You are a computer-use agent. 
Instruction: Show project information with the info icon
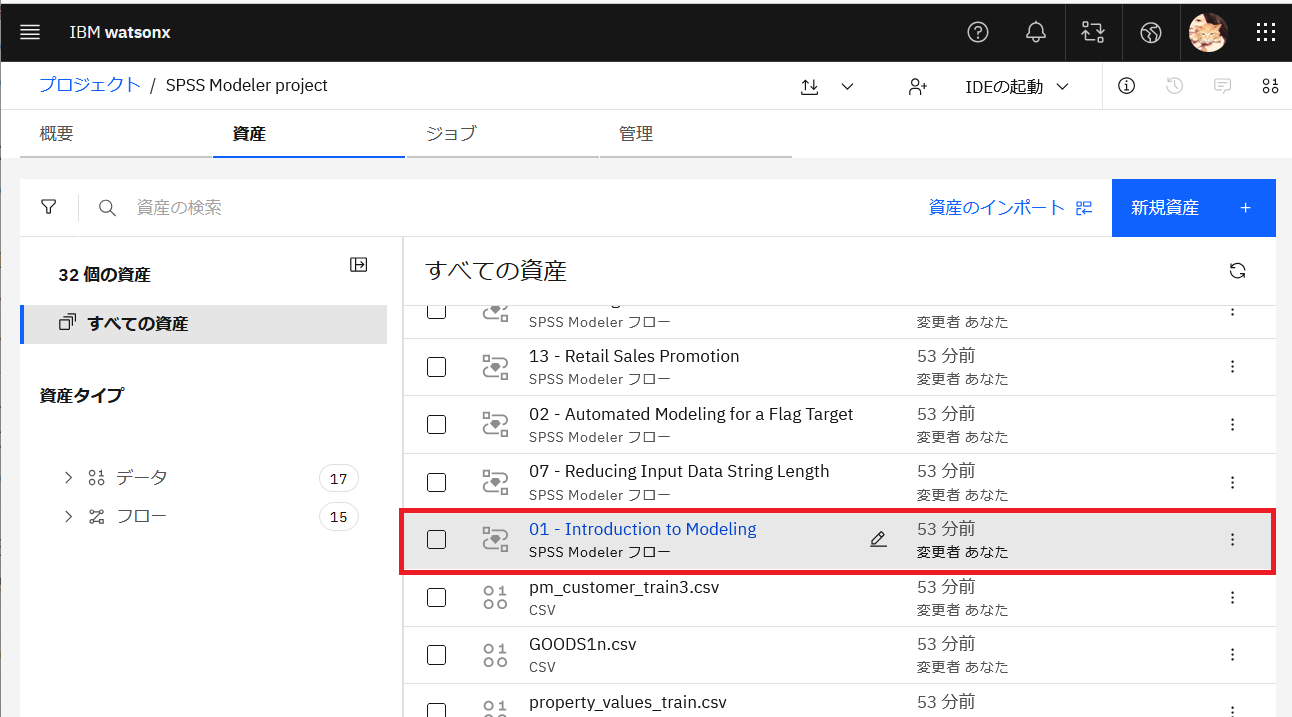tap(1126, 86)
